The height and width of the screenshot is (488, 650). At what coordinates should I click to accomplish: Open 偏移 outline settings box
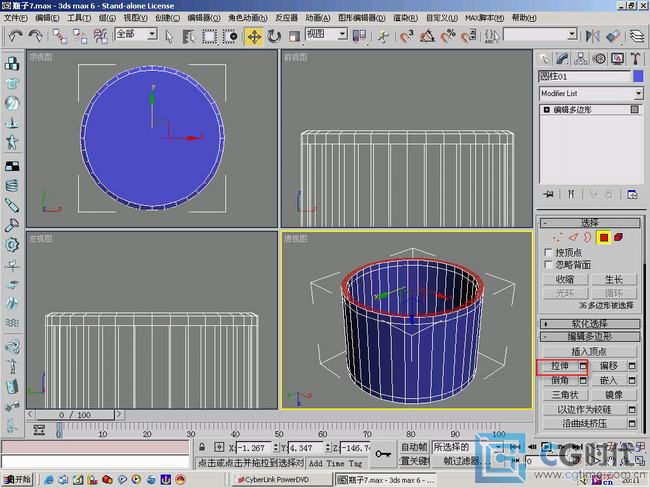[632, 366]
